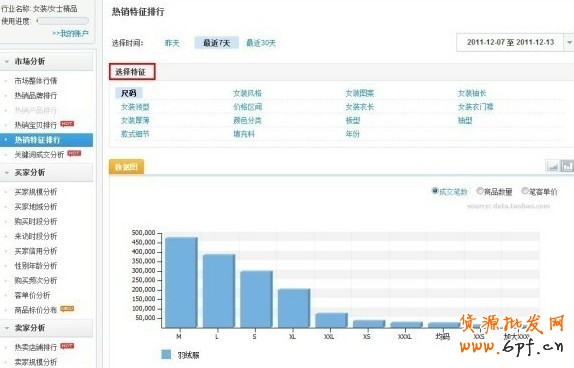Click the 使用进度 progress bar
Screen dimensions: 574x368
pos(63,21)
